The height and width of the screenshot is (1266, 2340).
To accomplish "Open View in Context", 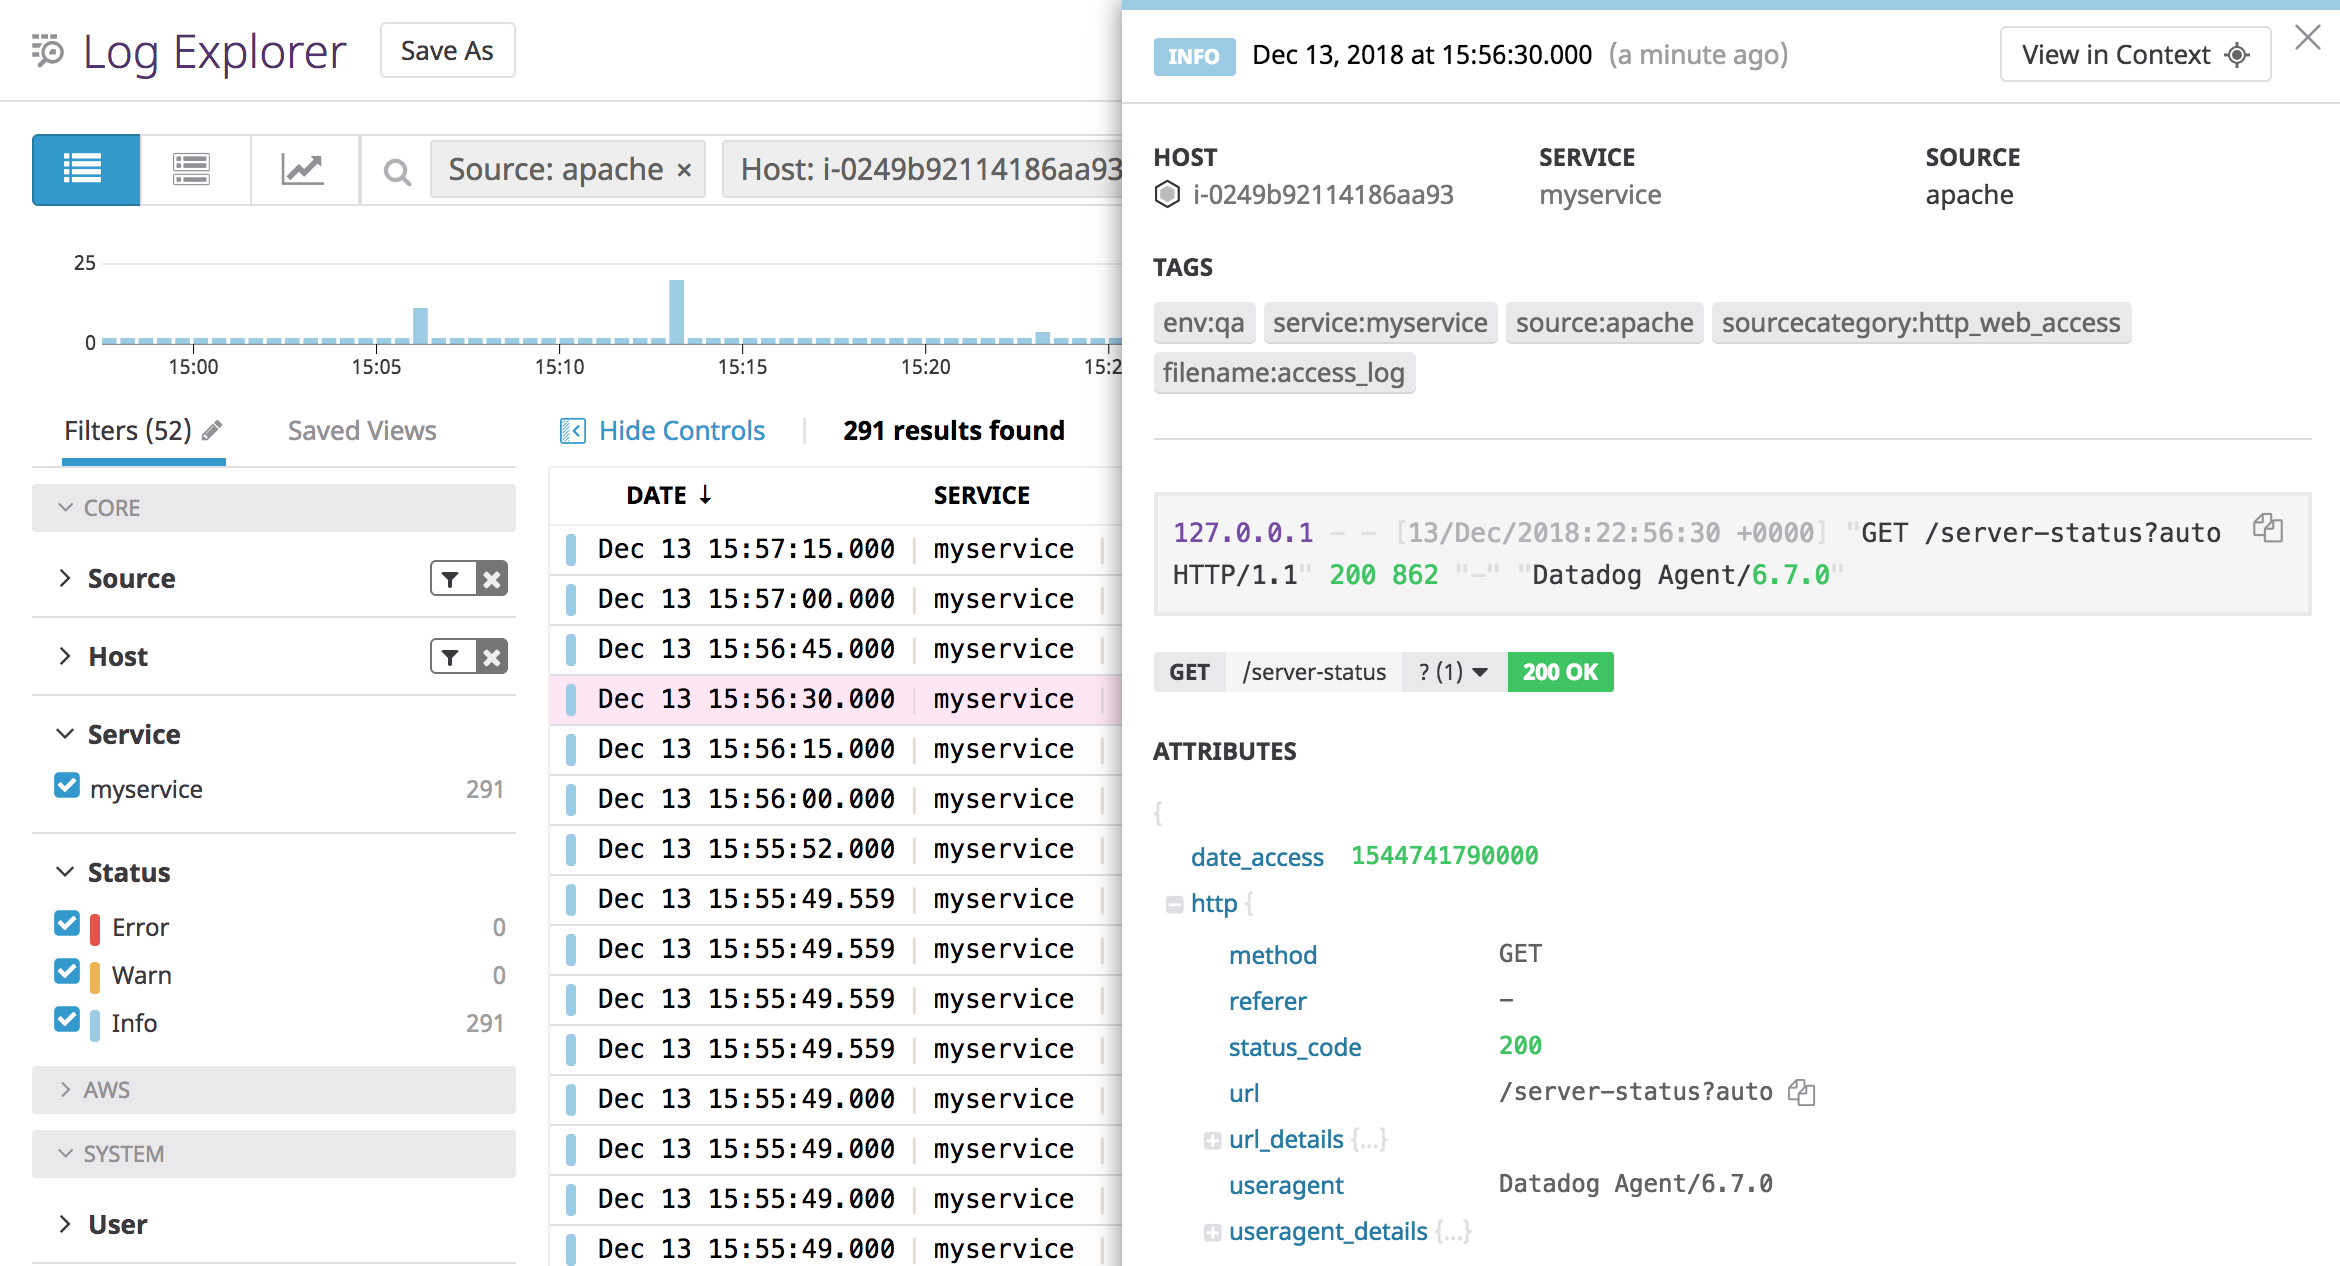I will 2135,54.
